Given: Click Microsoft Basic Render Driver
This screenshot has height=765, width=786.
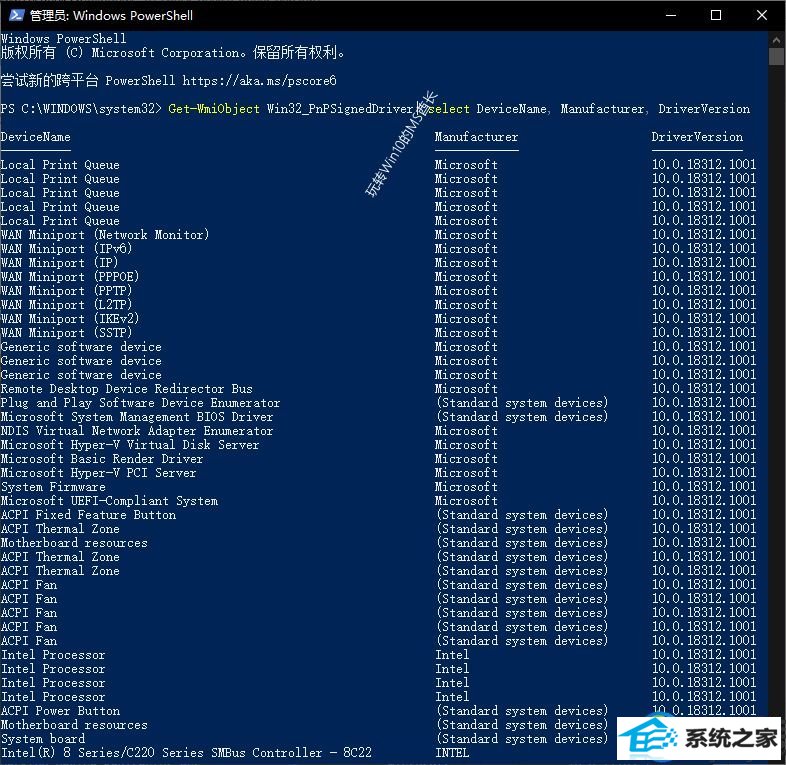Looking at the screenshot, I should pos(102,459).
